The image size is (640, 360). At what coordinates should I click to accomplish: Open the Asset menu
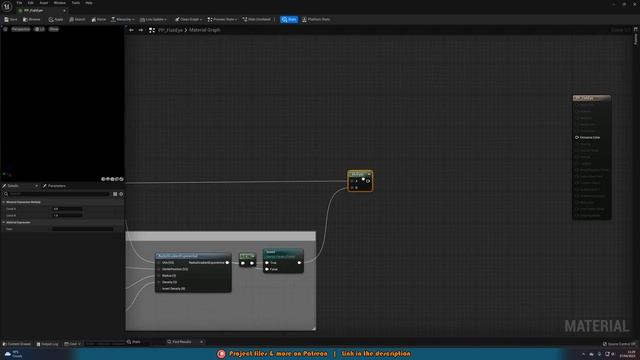pyautogui.click(x=44, y=3)
